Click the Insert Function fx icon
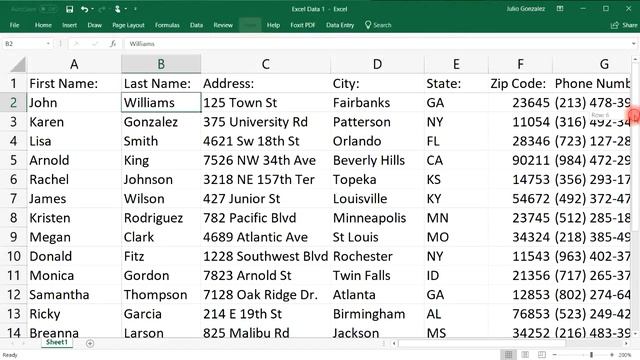640x360 pixels. [x=113, y=44]
